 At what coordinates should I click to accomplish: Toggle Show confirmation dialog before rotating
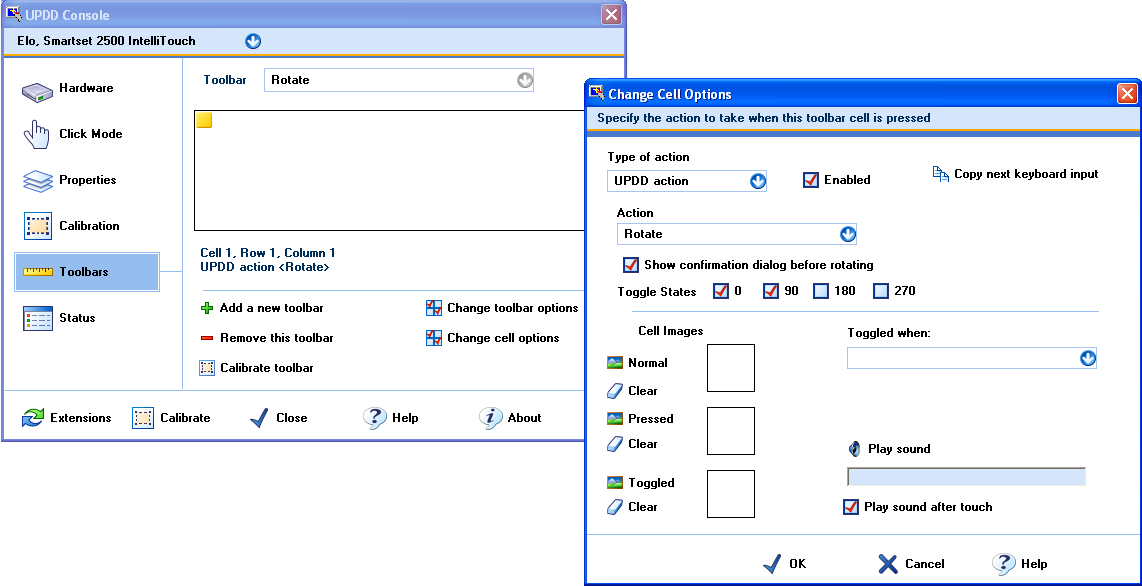point(631,264)
